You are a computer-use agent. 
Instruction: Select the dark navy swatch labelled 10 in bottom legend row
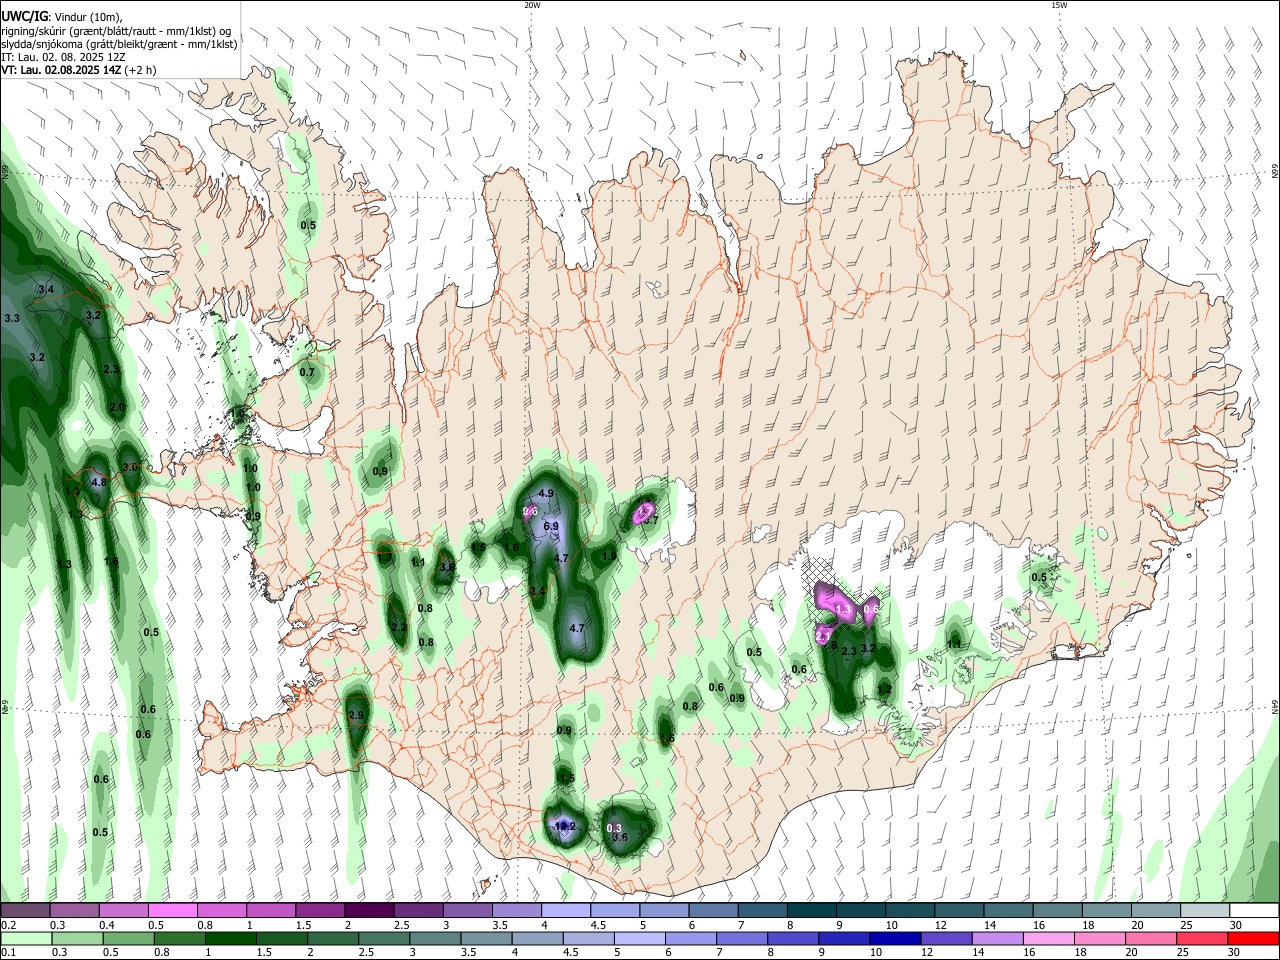point(893,938)
